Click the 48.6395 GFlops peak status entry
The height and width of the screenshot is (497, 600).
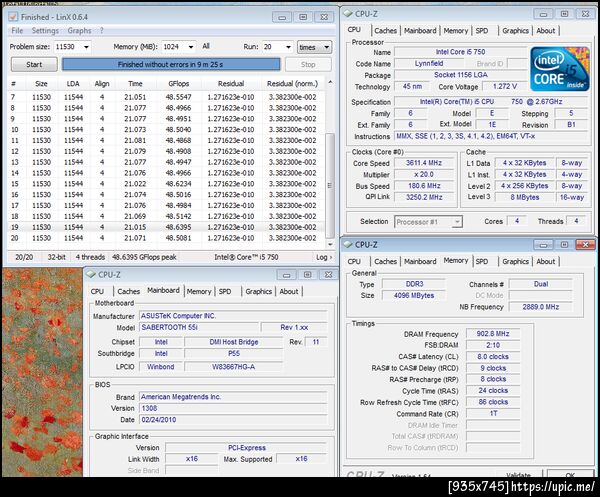click(x=144, y=257)
